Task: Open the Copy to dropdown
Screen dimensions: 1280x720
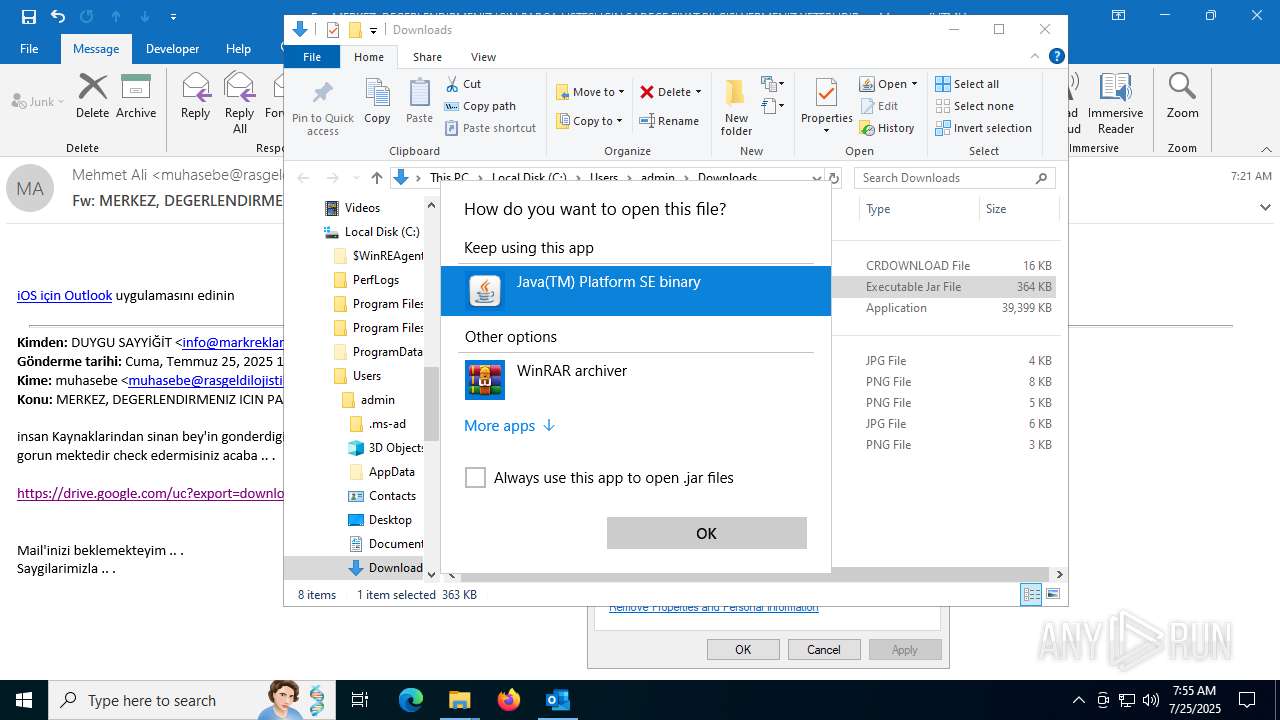Action: (589, 121)
